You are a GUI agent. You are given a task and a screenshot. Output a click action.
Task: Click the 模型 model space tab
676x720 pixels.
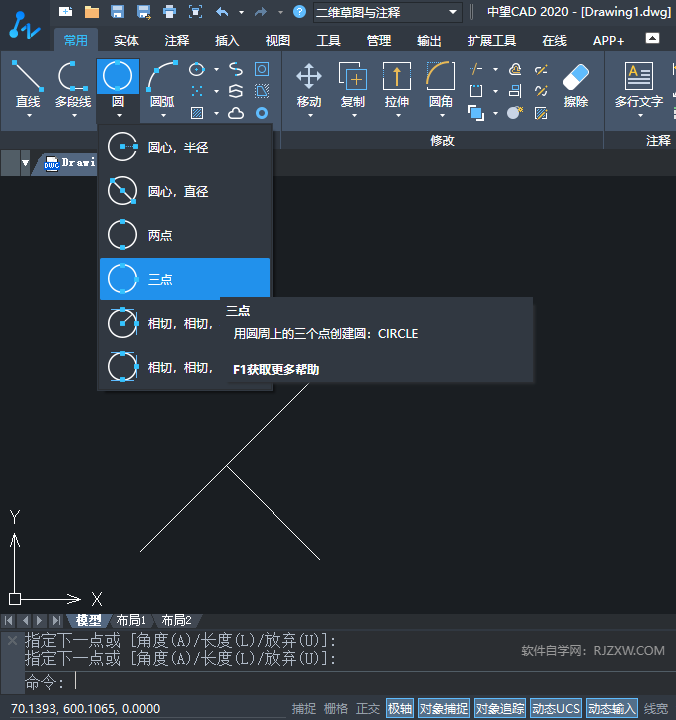pyautogui.click(x=89, y=620)
